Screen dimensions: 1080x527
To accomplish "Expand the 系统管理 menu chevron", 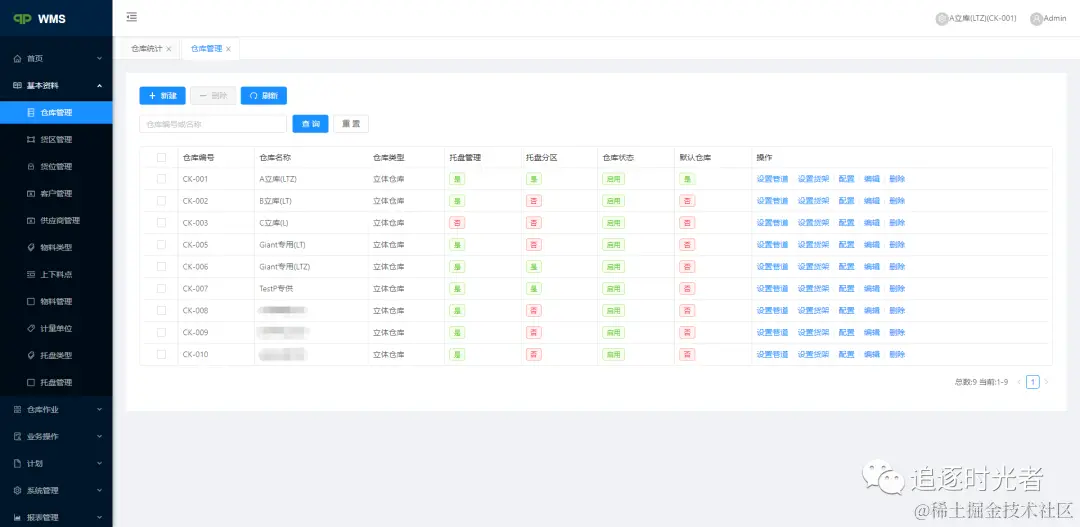I will pyautogui.click(x=99, y=490).
